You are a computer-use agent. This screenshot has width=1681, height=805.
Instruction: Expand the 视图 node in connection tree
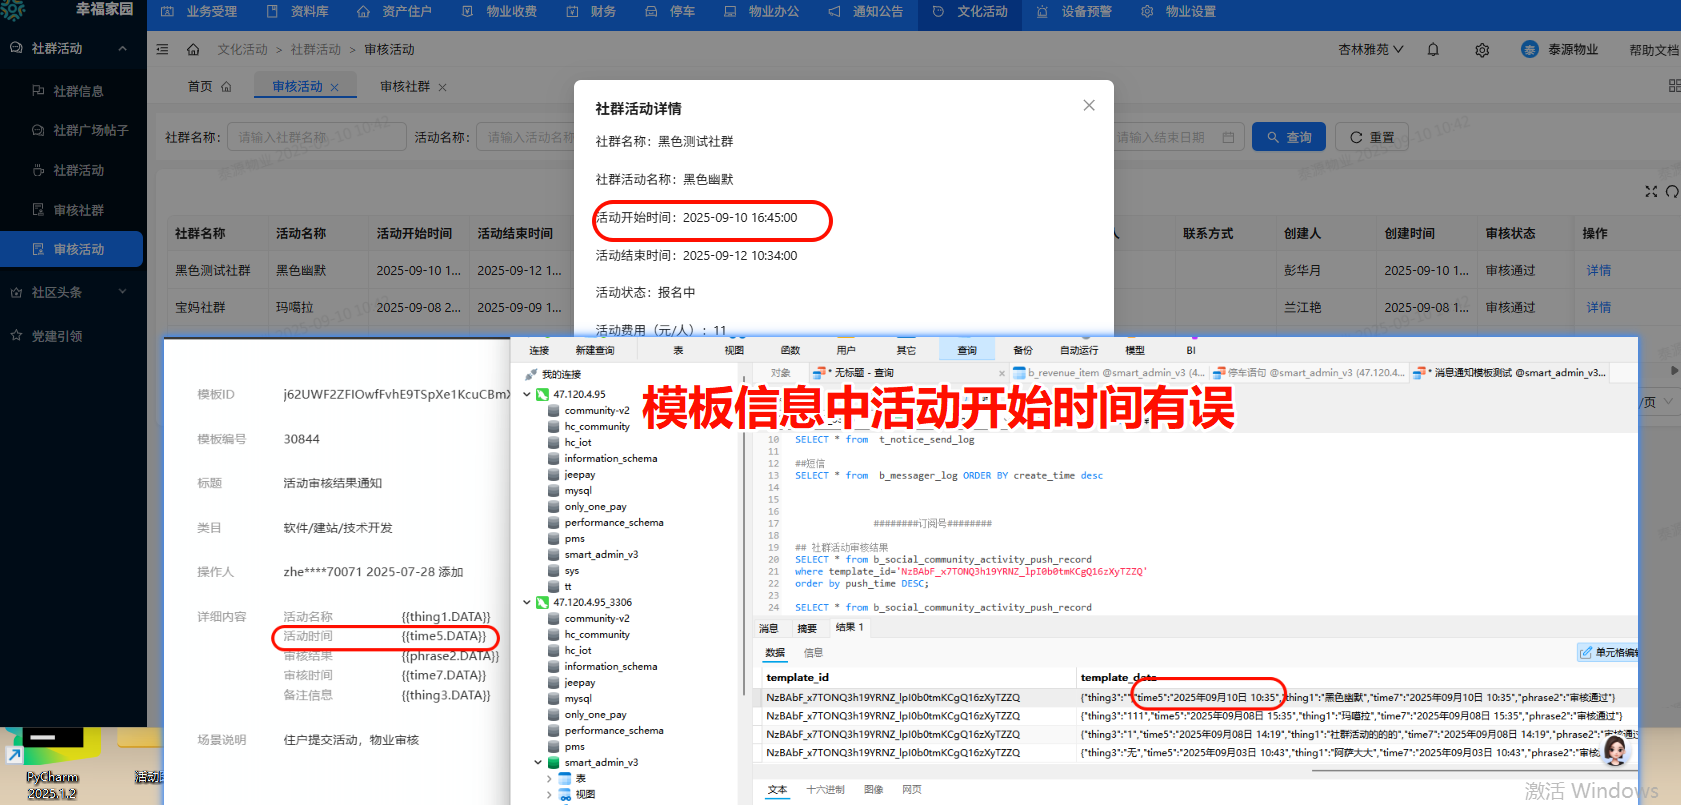[549, 794]
